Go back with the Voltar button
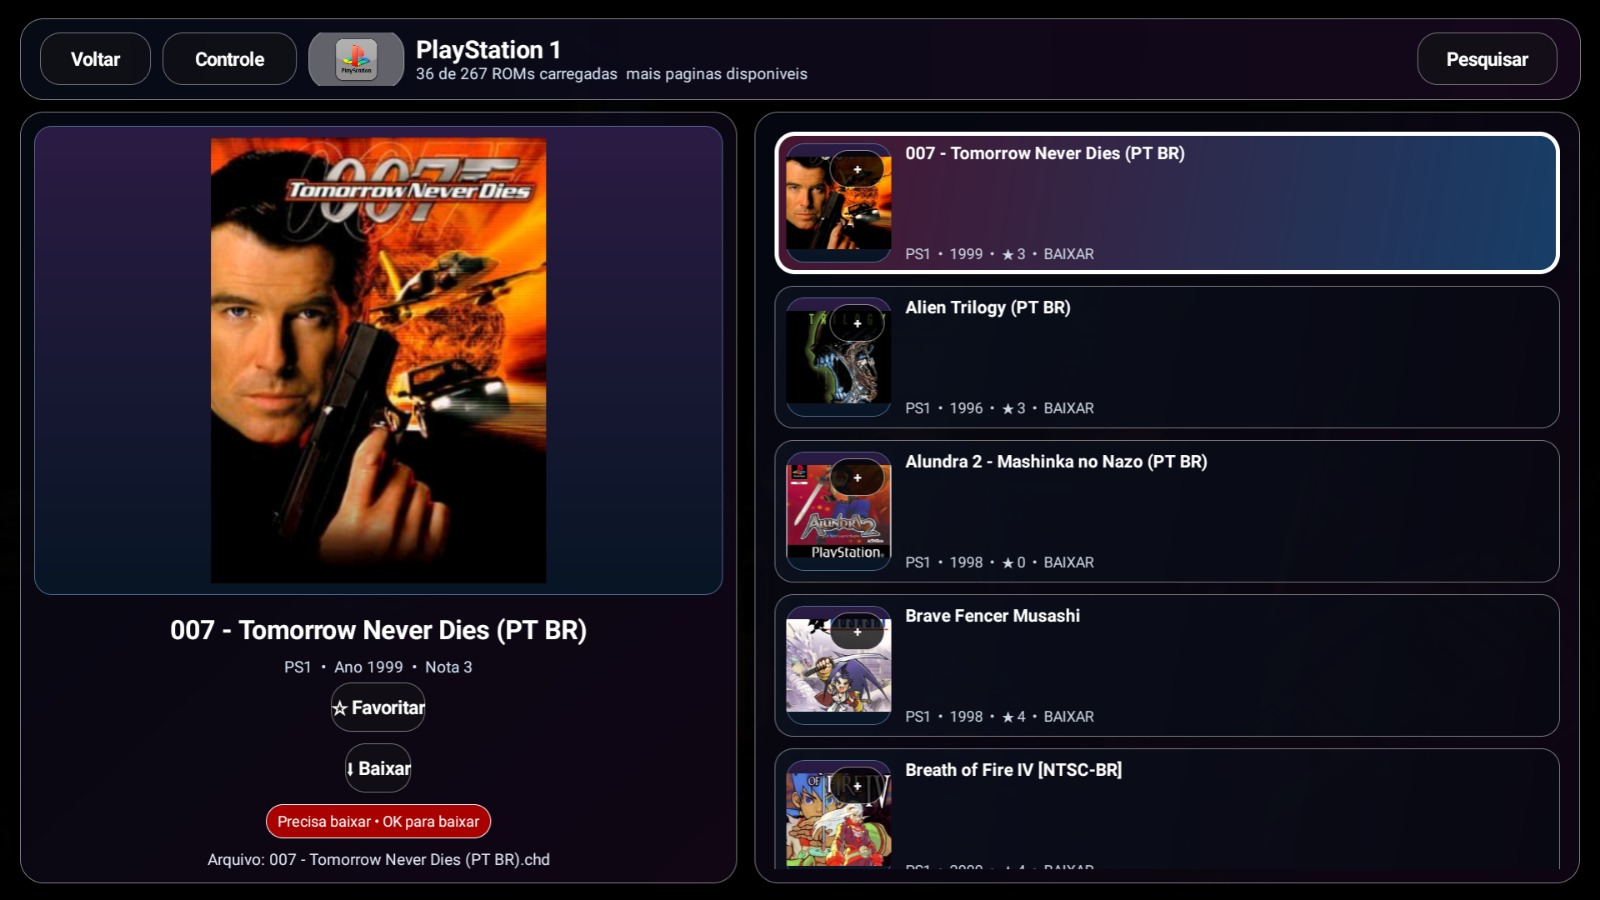 click(x=95, y=59)
